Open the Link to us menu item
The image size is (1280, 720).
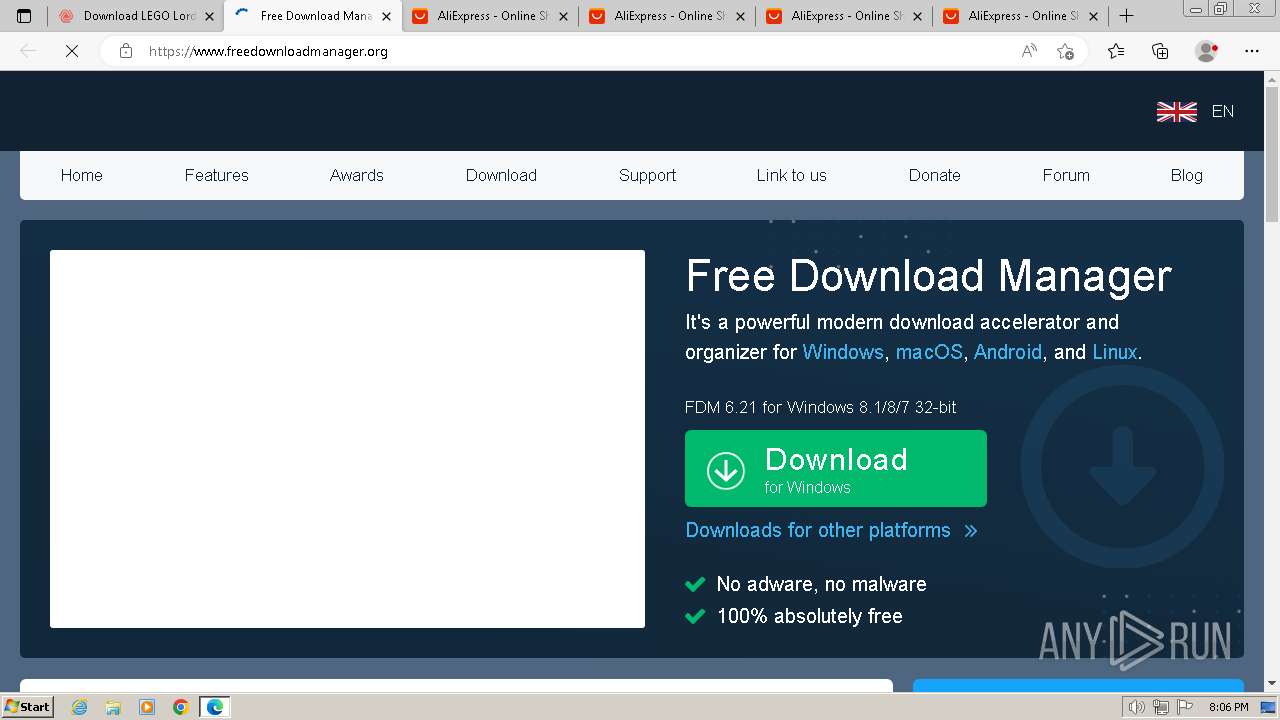(791, 175)
